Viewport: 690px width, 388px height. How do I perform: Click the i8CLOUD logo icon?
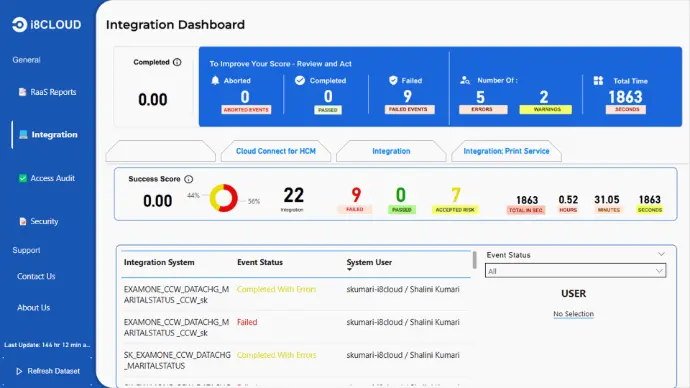coord(19,25)
